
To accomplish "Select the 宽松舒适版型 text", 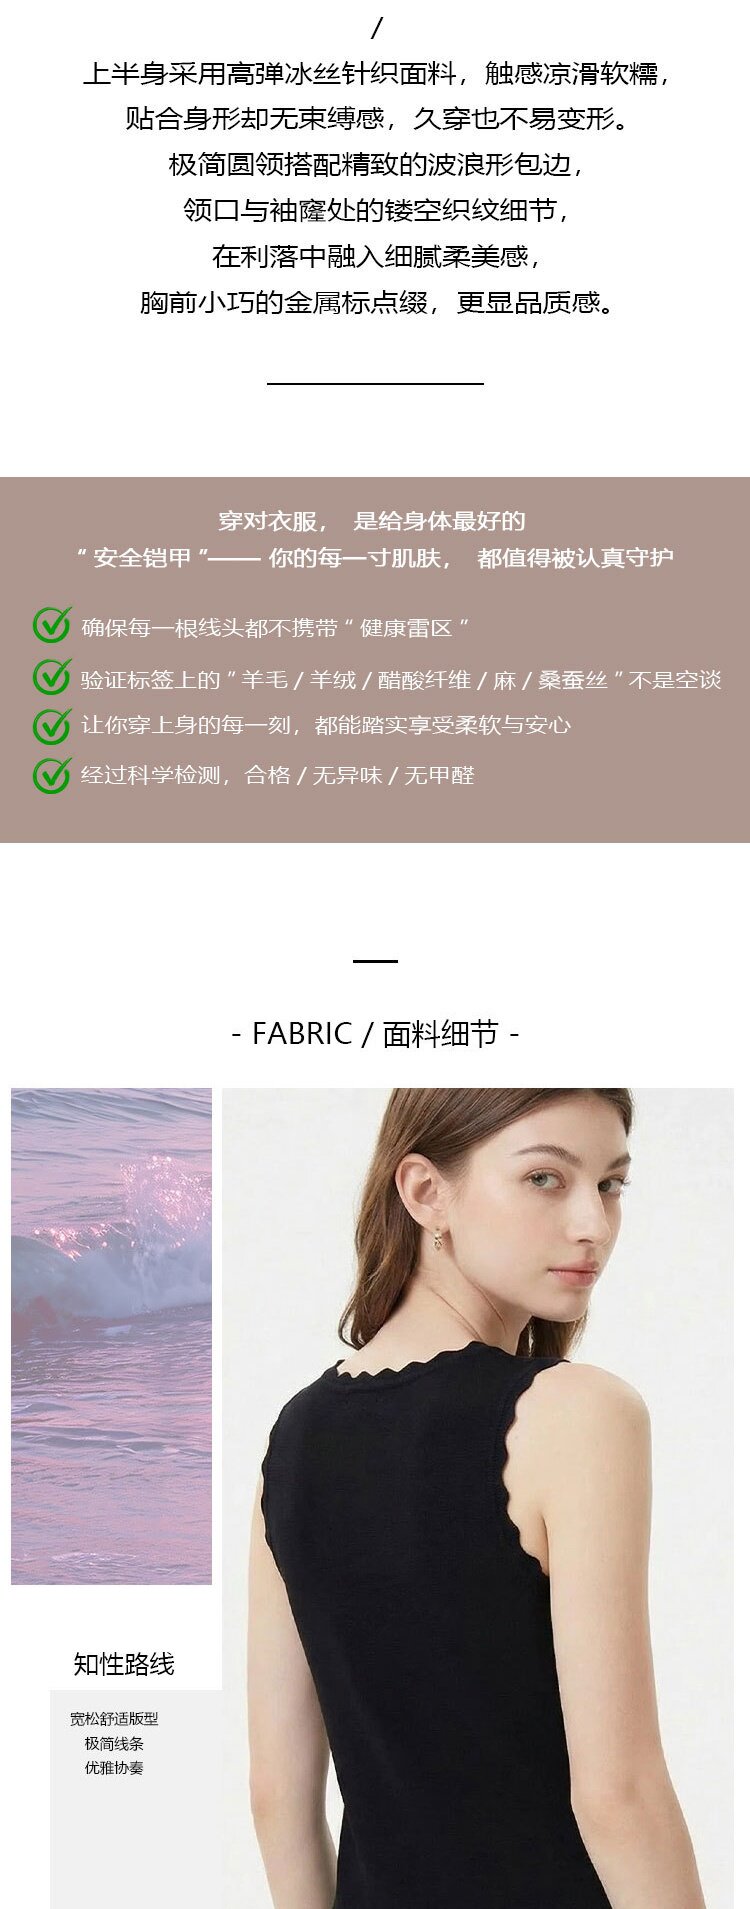I will pos(114,1719).
